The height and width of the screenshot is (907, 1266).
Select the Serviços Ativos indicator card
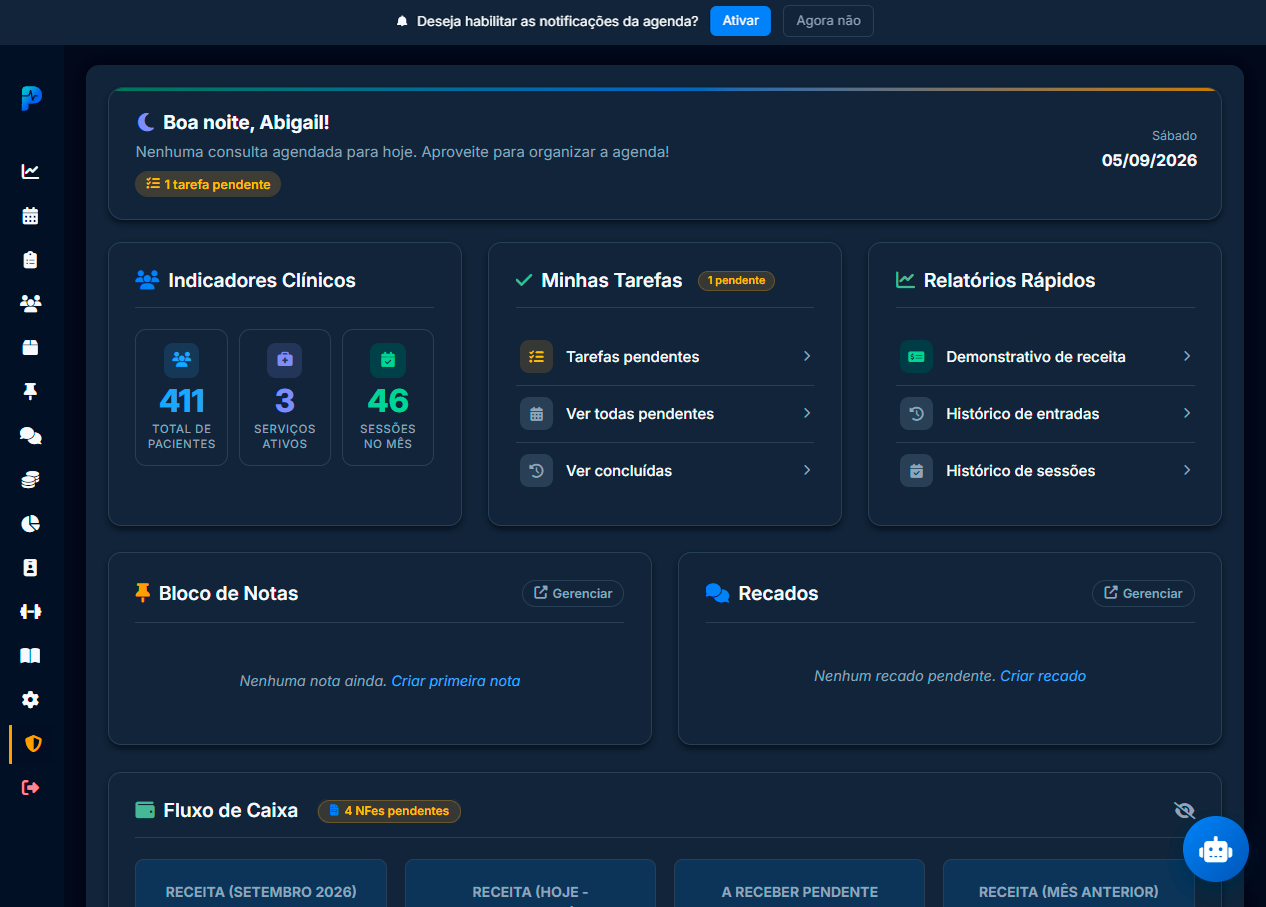[x=285, y=398]
